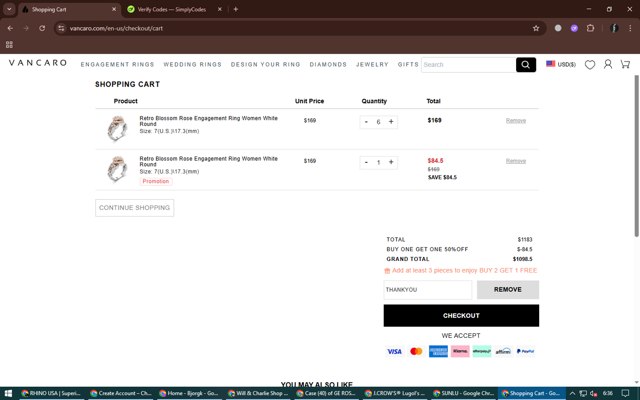Click the GRAND TOTAL amount $1098.5
The width and height of the screenshot is (640, 400).
point(522,259)
